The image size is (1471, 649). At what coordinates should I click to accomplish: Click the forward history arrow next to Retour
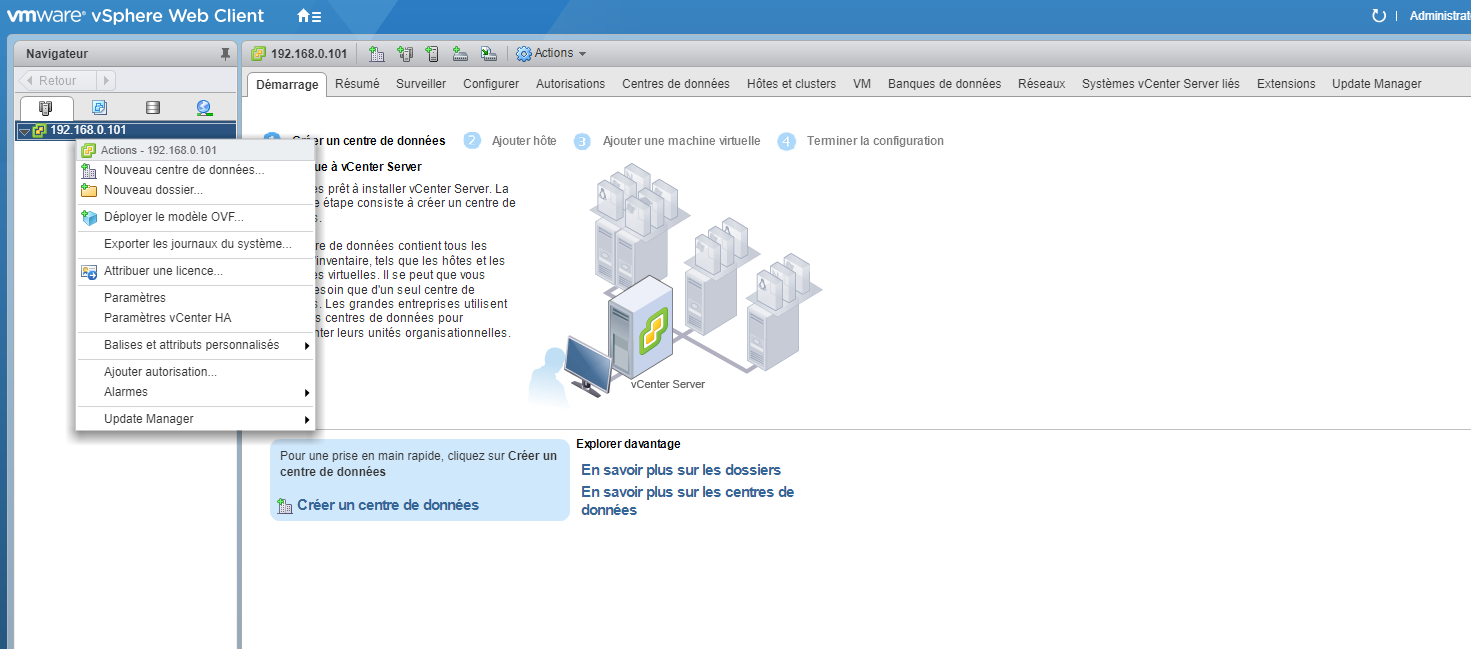(107, 80)
